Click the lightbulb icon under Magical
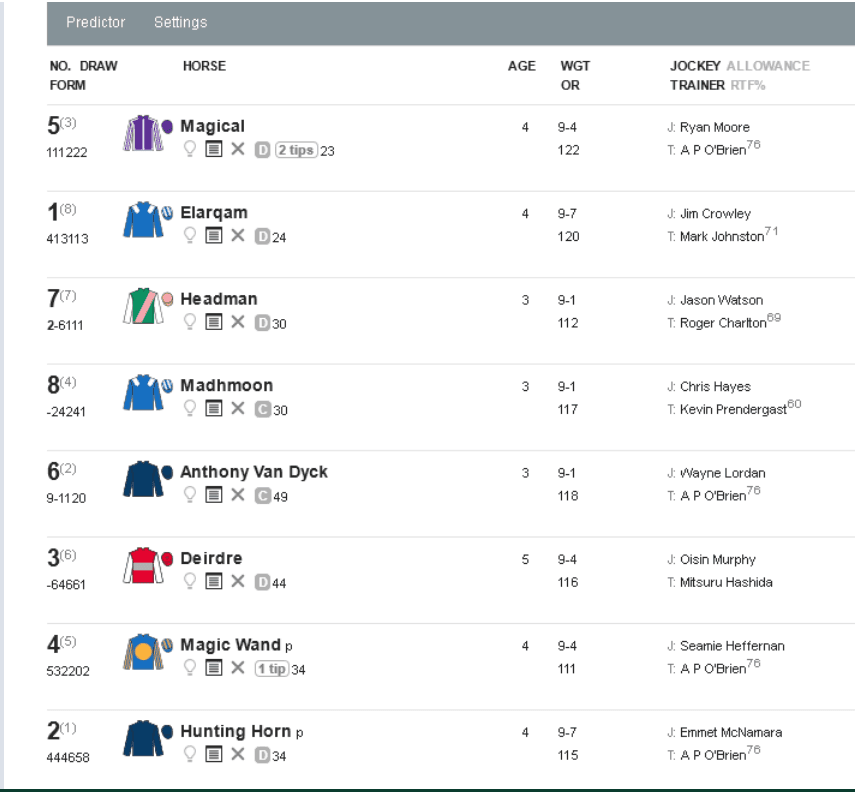Image resolution: width=855 pixels, height=792 pixels. 188,150
